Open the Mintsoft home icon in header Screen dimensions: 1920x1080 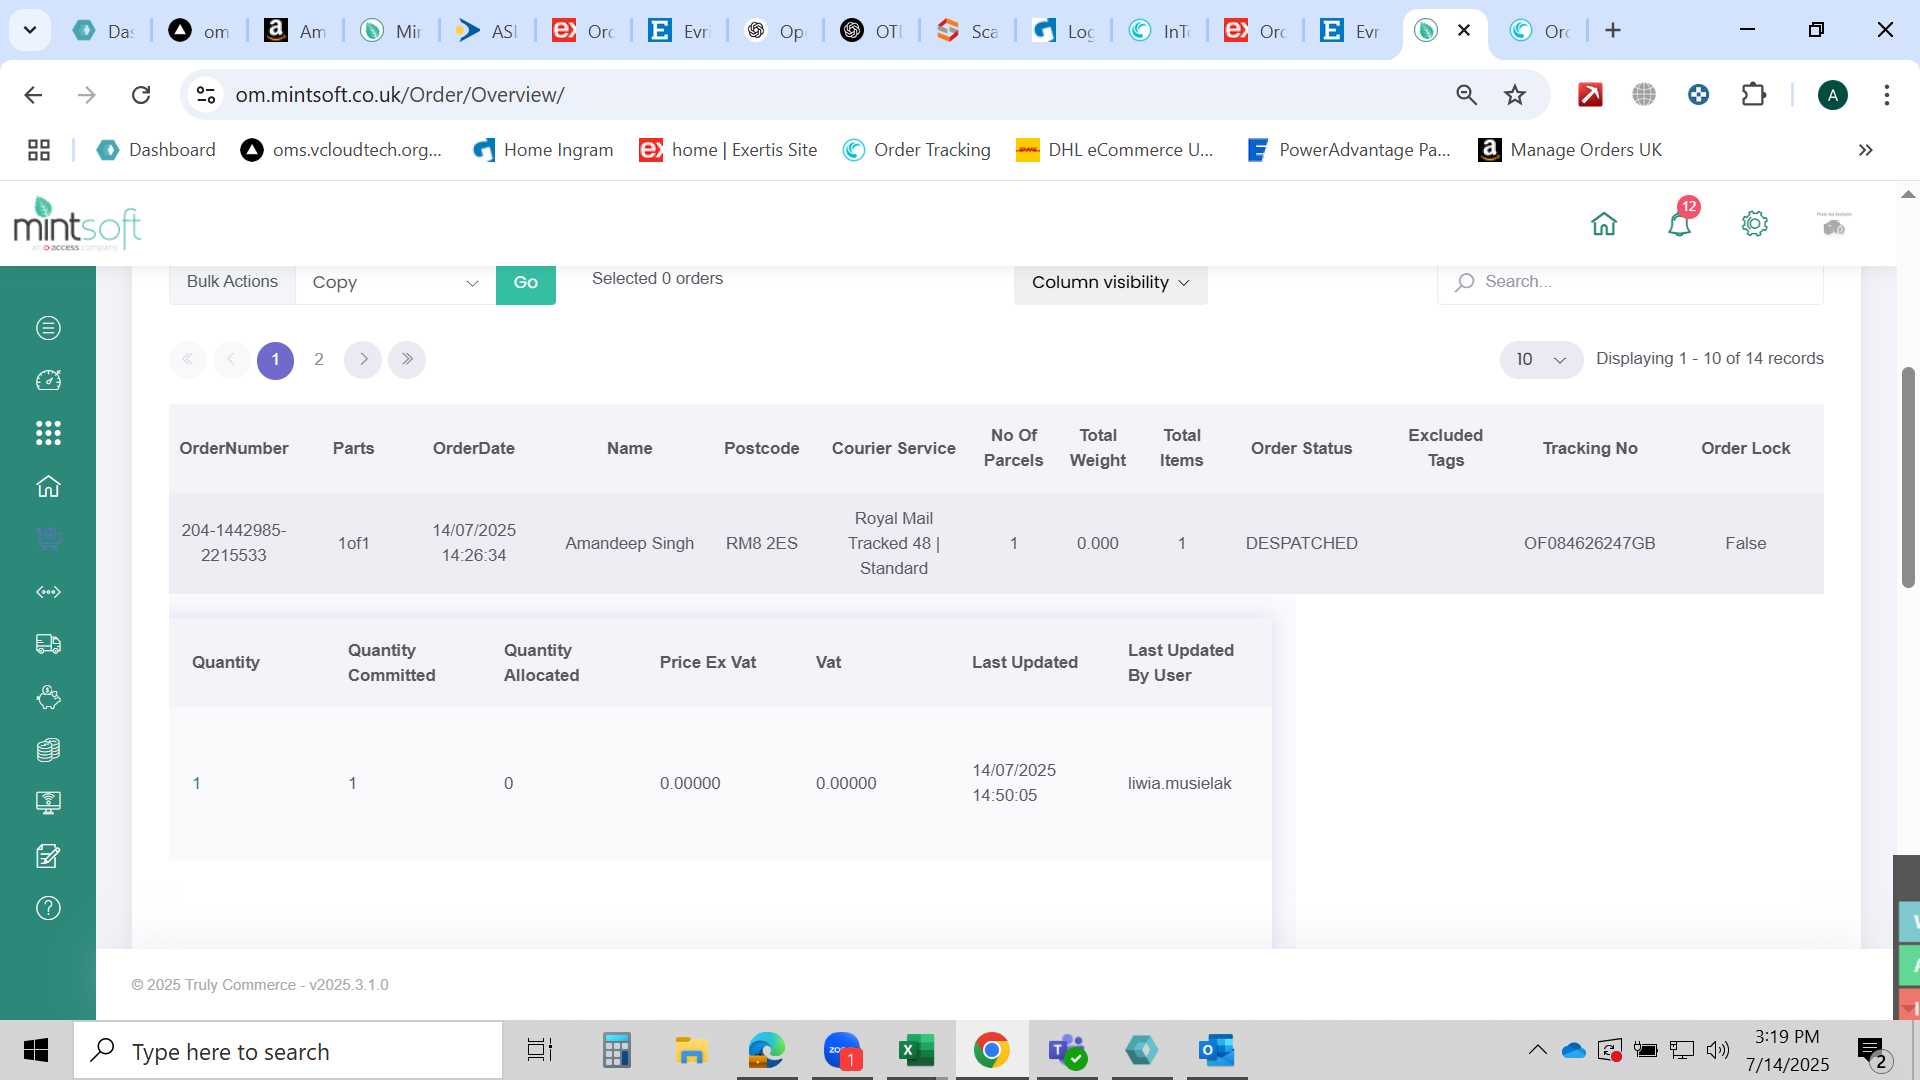tap(1604, 224)
